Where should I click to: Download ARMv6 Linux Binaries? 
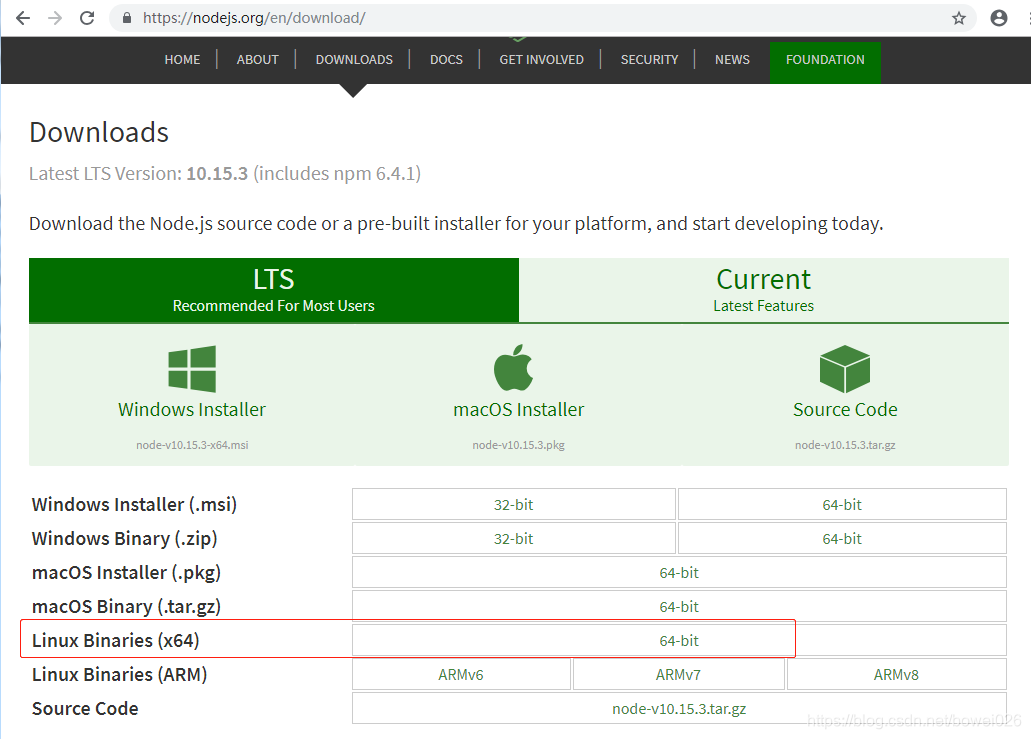(x=461, y=675)
